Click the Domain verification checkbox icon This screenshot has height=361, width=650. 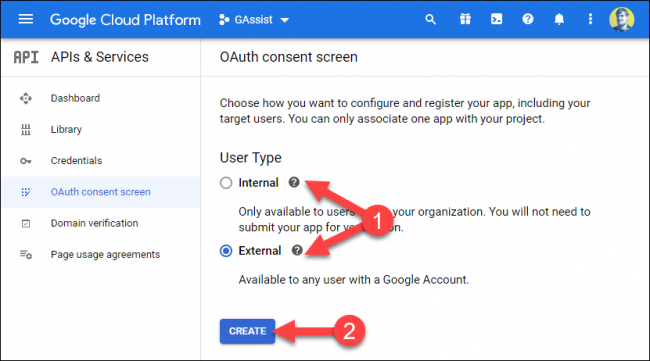(26, 224)
